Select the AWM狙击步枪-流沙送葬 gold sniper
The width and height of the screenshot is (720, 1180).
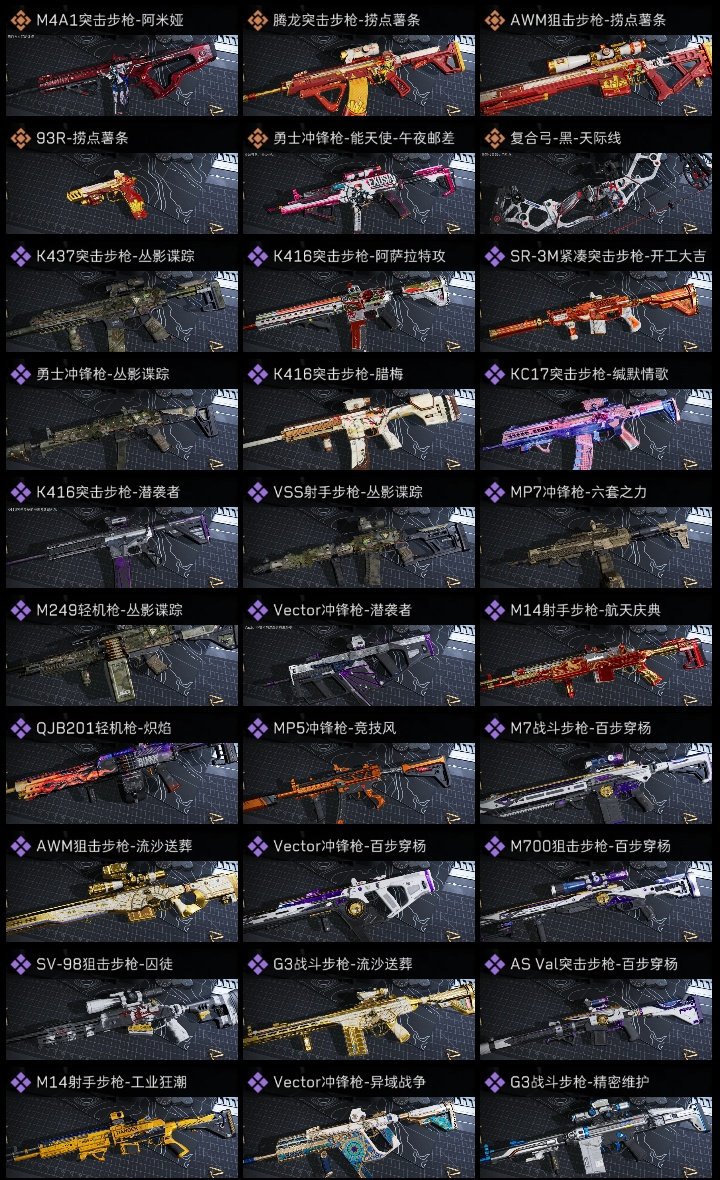122,902
